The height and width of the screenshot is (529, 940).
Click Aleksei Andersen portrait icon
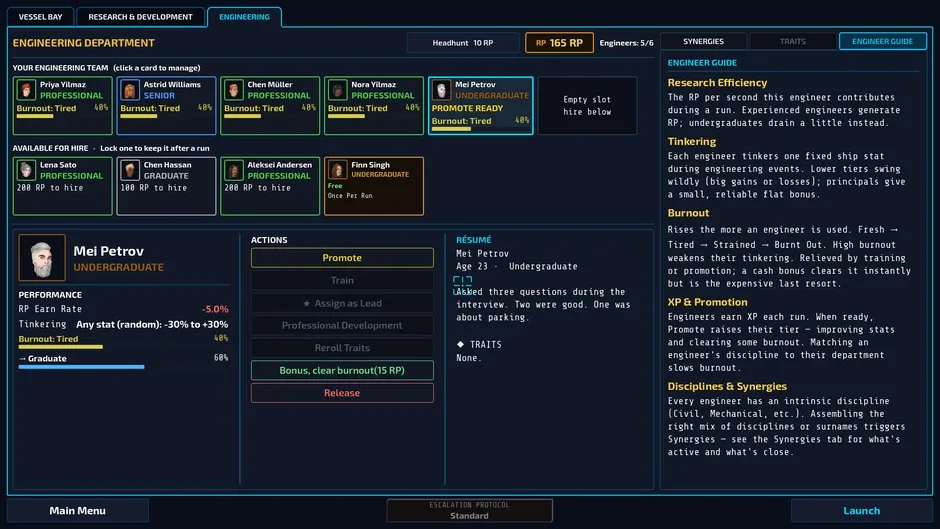(x=233, y=170)
